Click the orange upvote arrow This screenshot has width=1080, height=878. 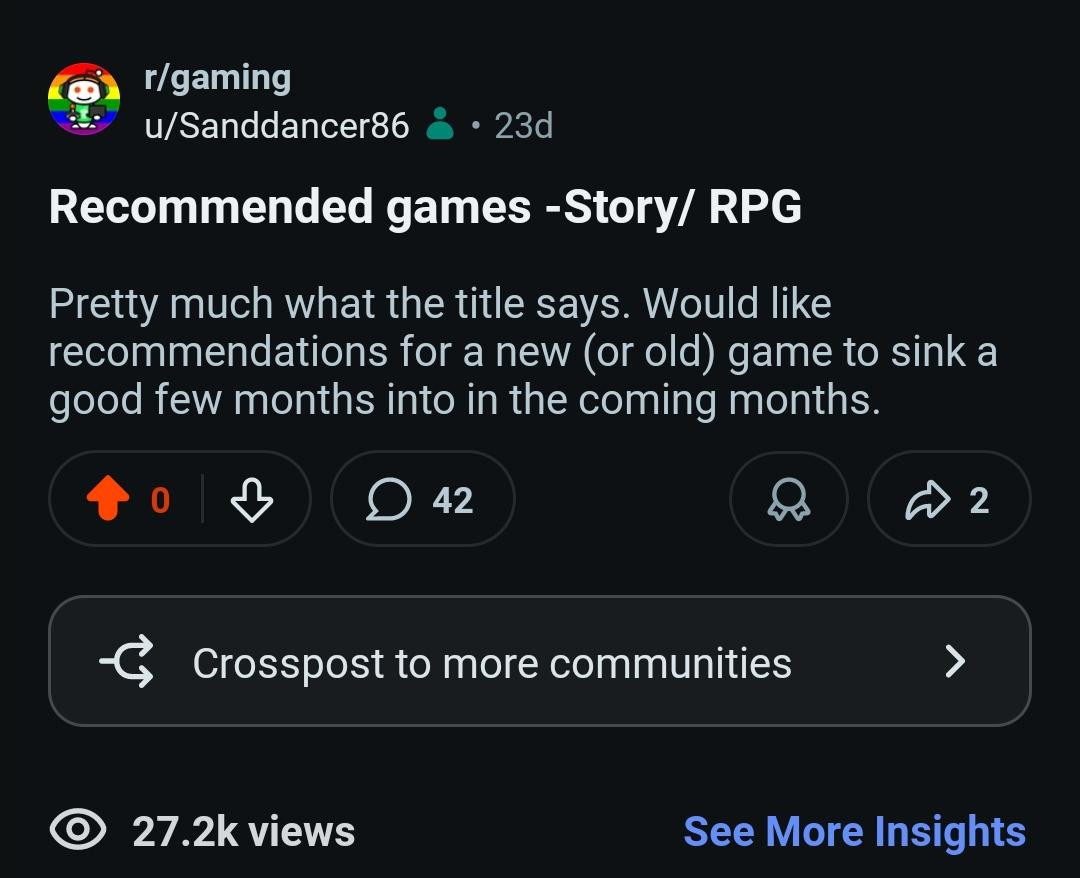(x=108, y=498)
